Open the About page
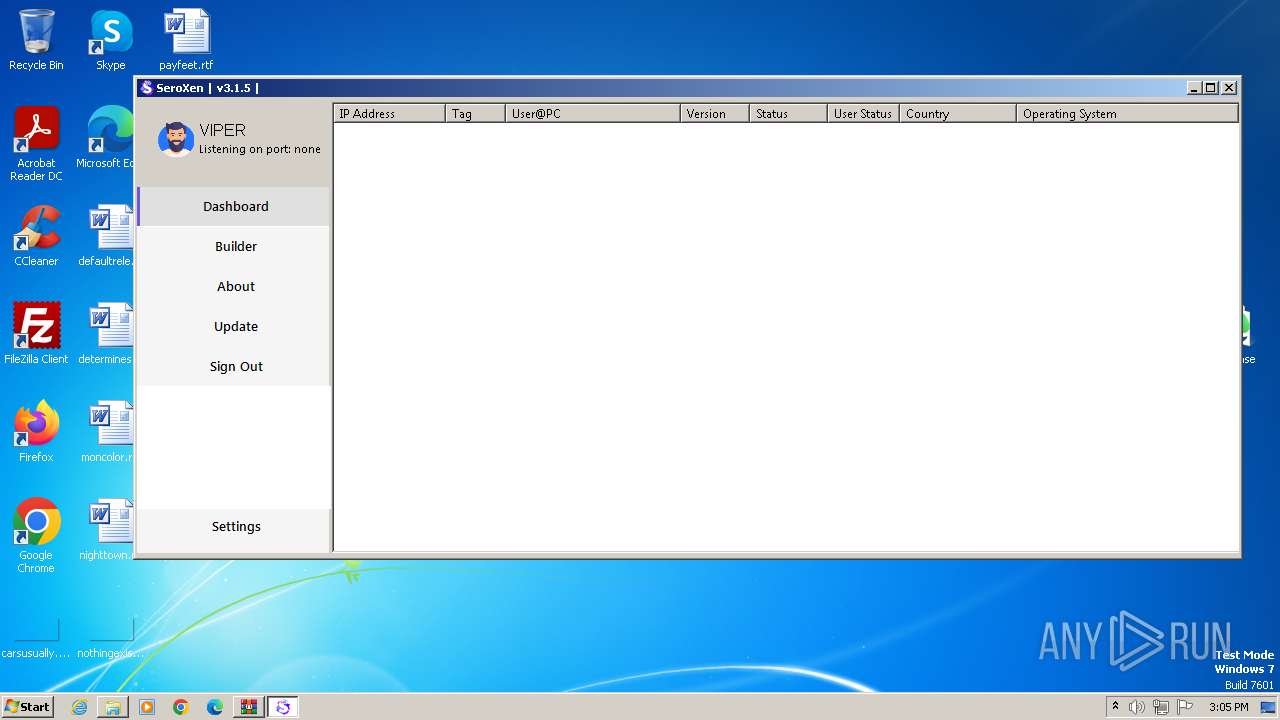The width and height of the screenshot is (1280, 720). click(234, 286)
